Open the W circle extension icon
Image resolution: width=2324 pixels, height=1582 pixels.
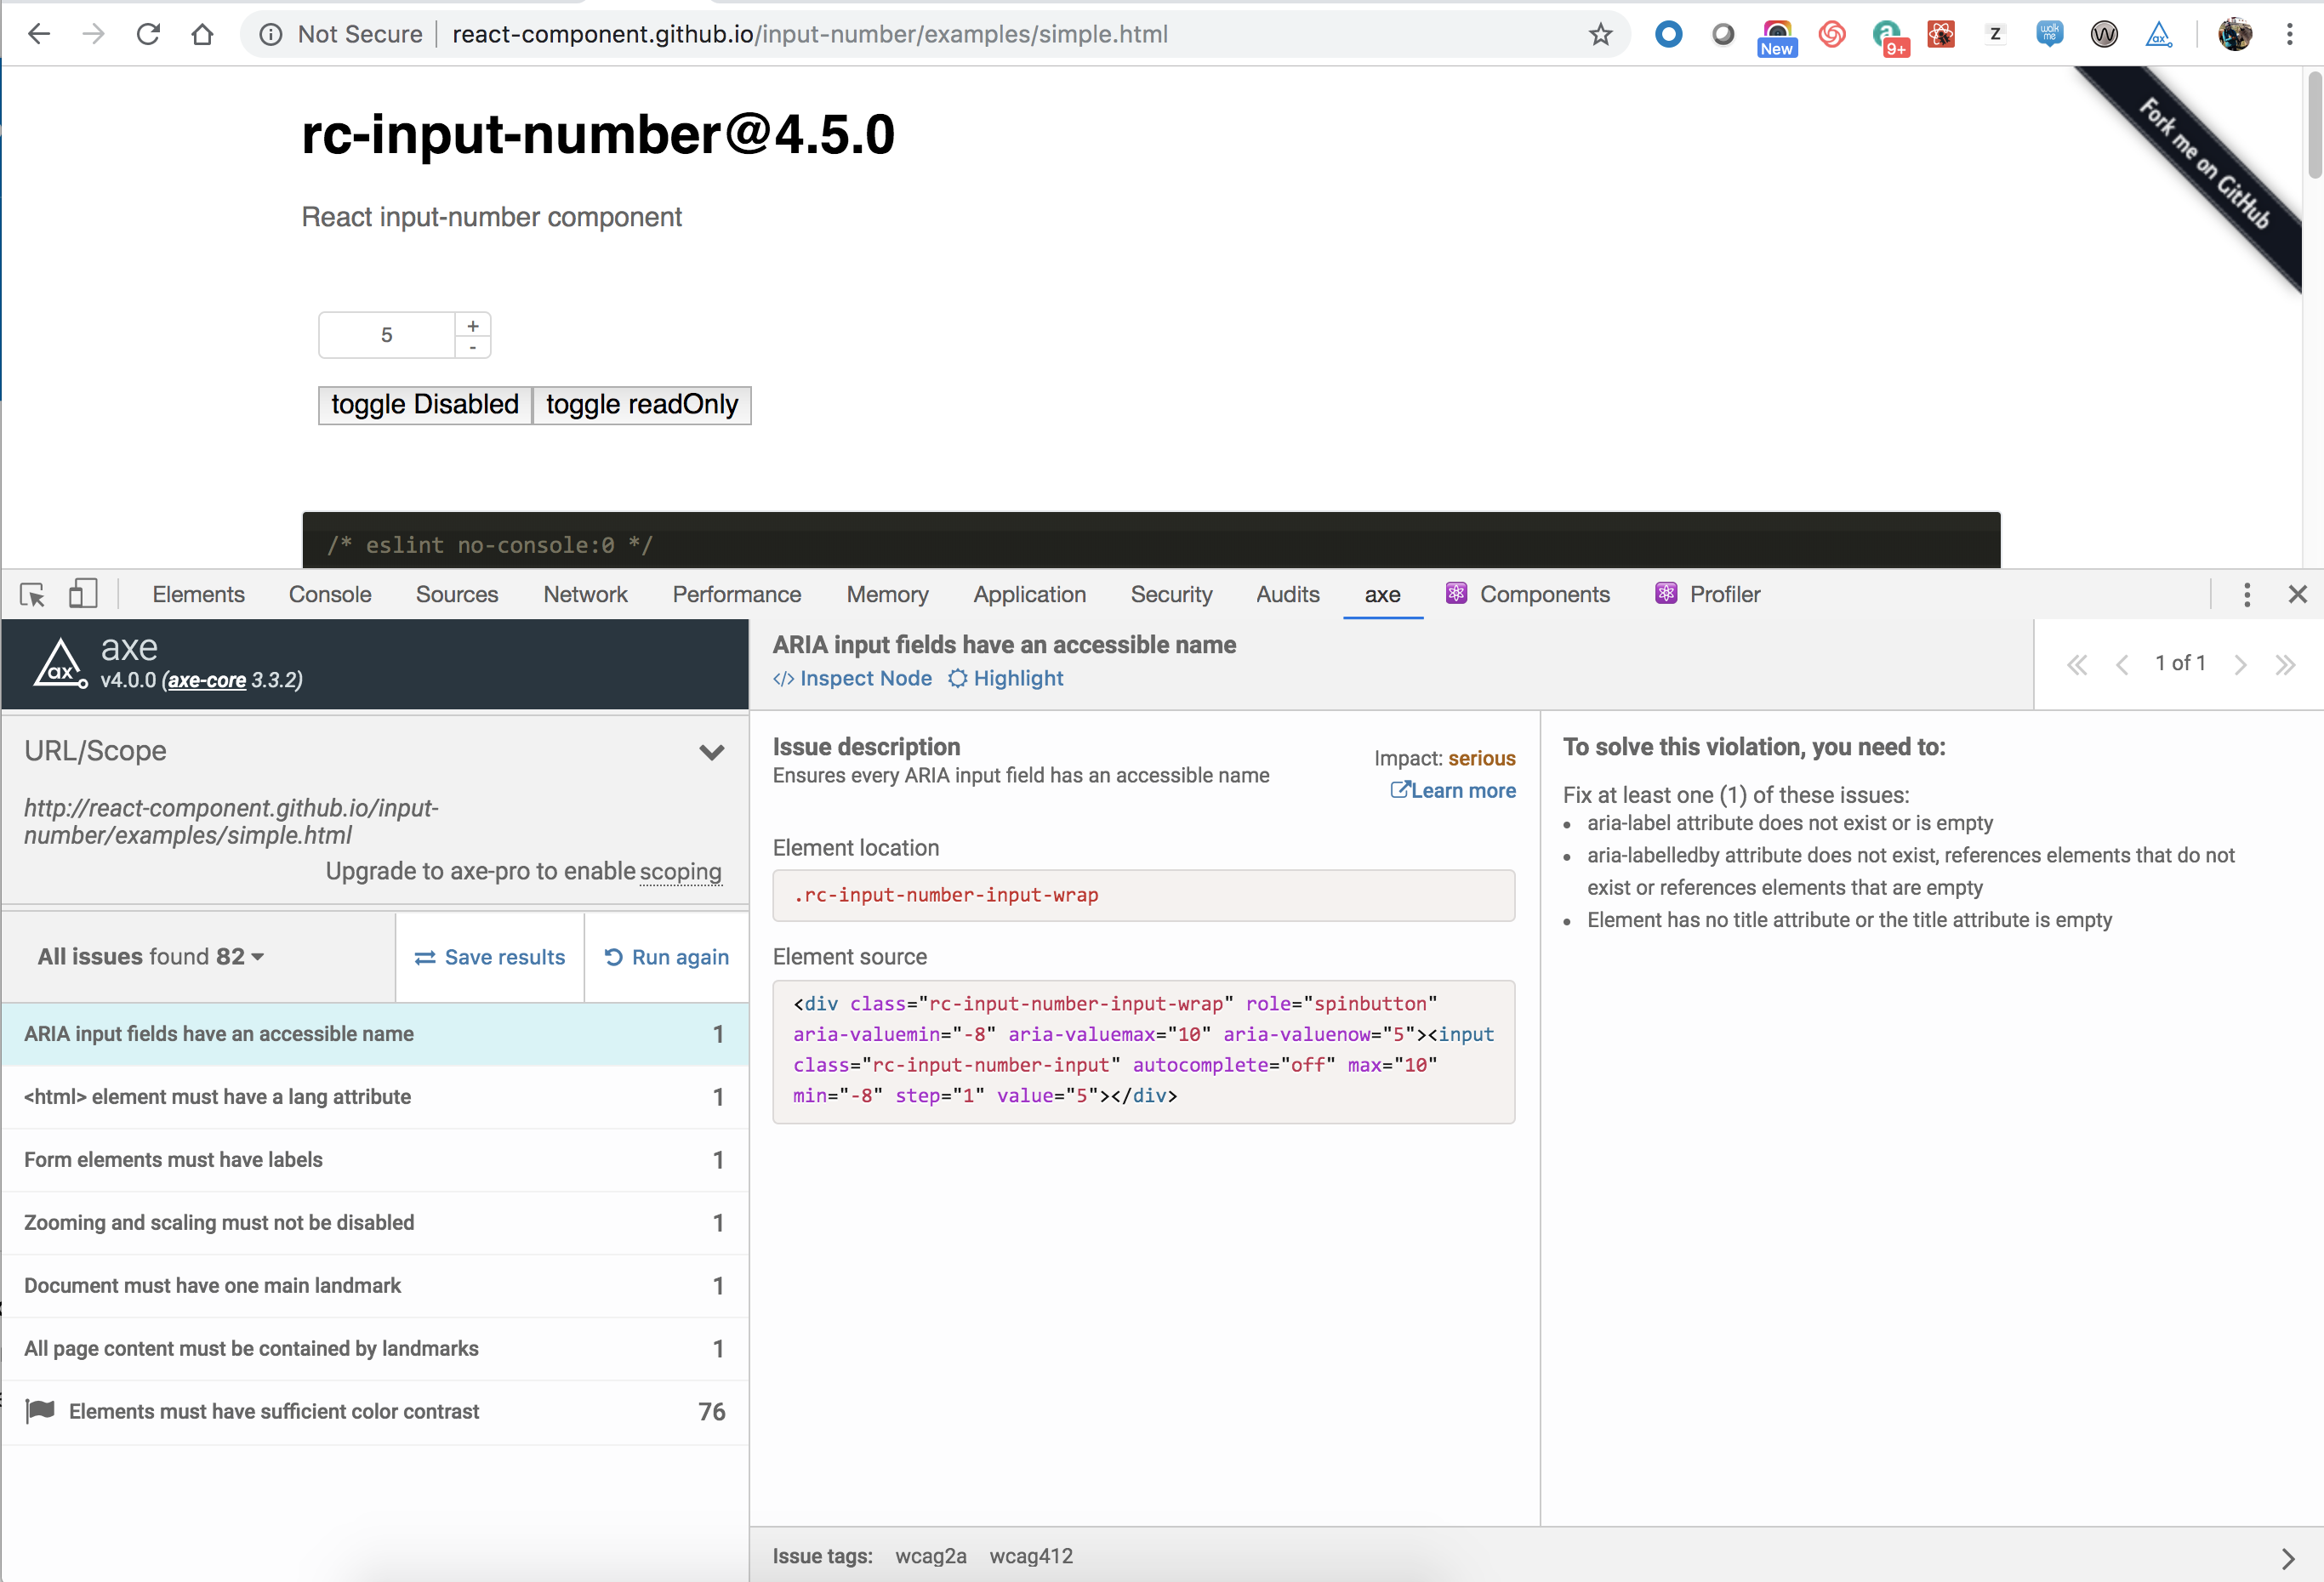[x=2104, y=34]
